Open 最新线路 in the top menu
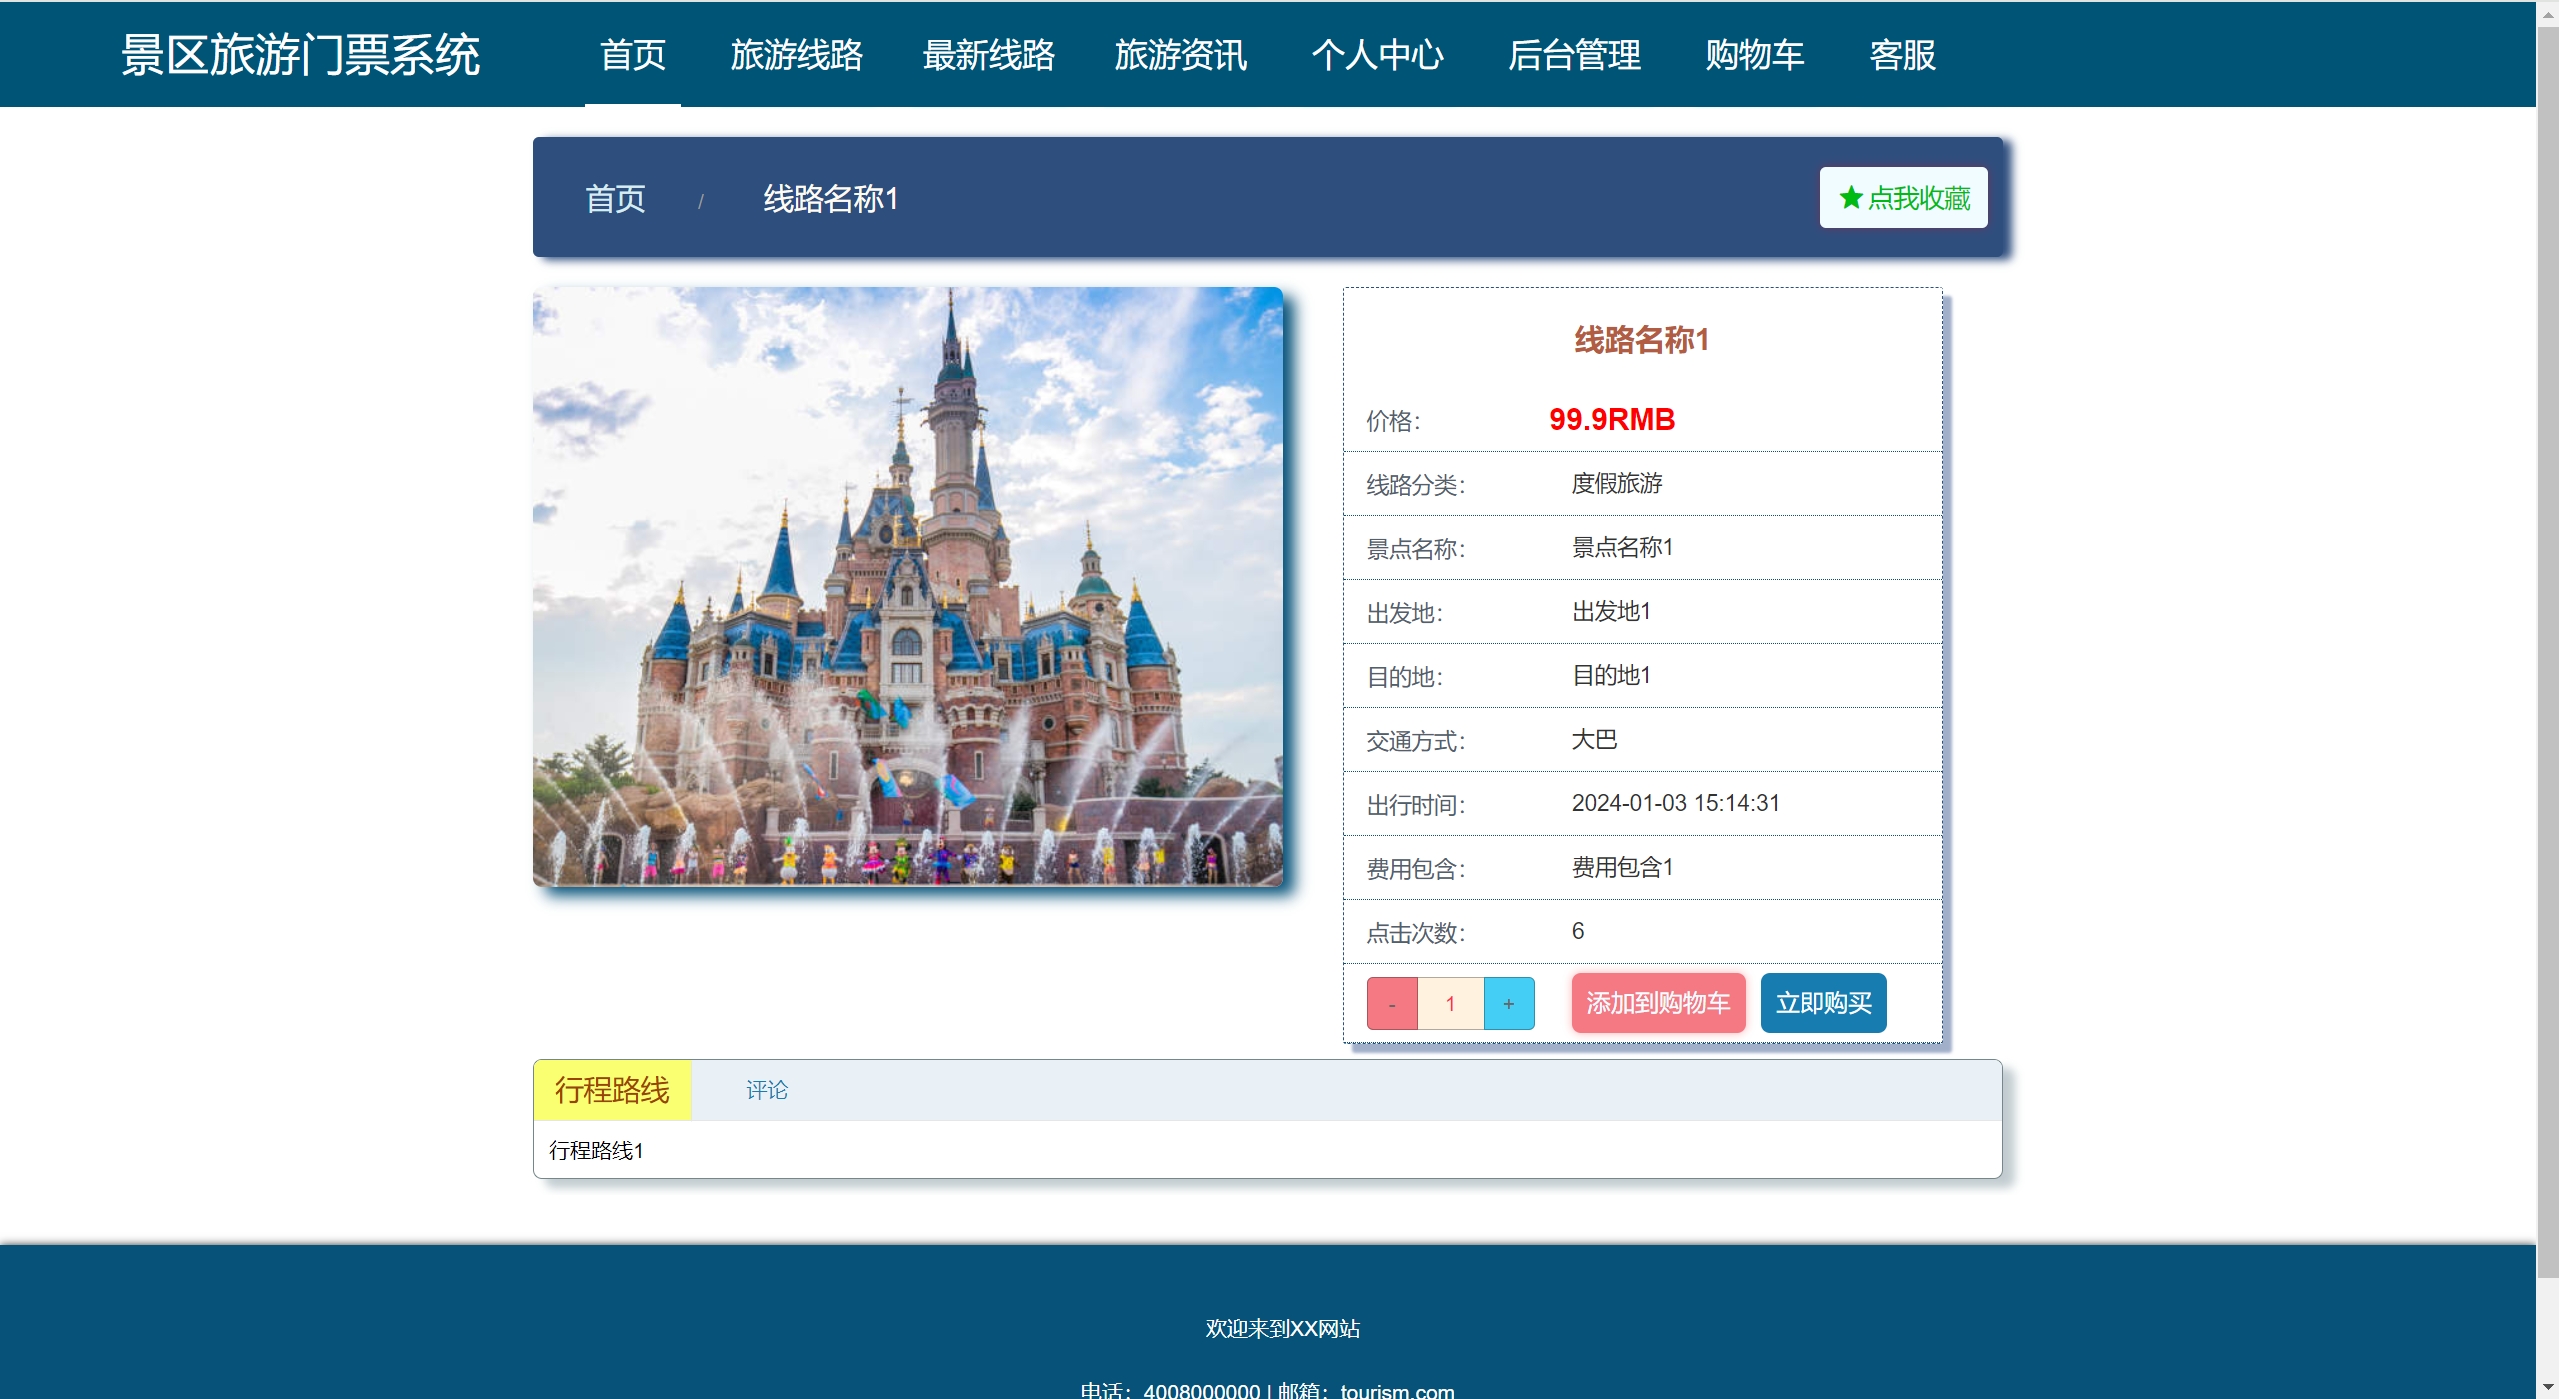The height and width of the screenshot is (1399, 2559). [x=988, y=55]
